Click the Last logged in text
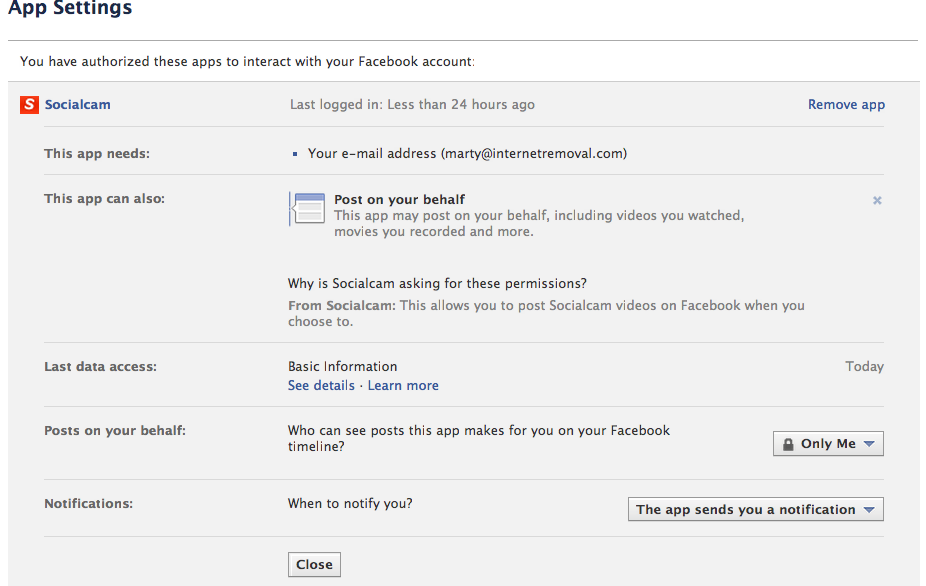 pyautogui.click(x=412, y=105)
